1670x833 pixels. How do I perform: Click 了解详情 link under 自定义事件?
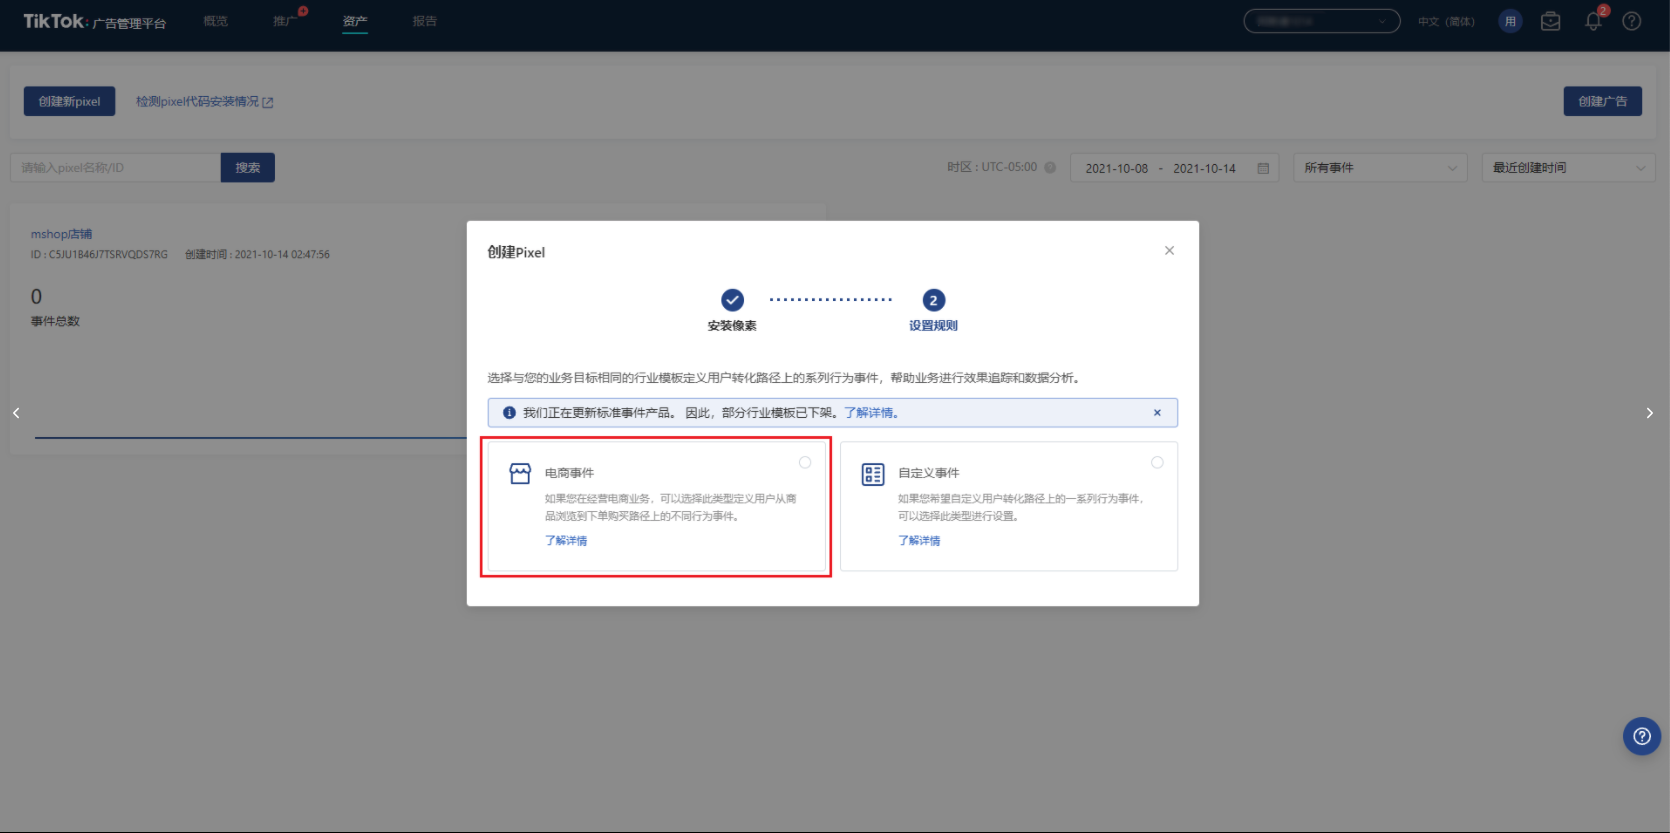pyautogui.click(x=919, y=540)
